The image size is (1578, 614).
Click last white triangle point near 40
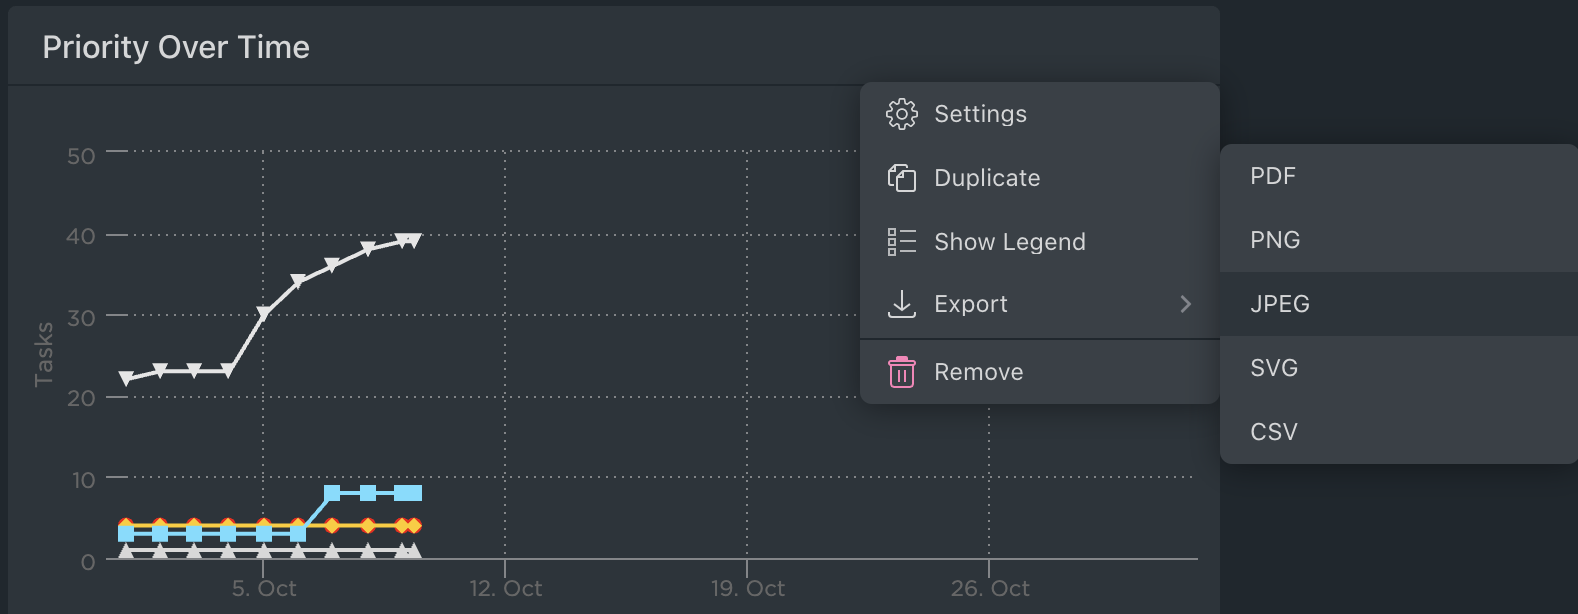coord(413,240)
